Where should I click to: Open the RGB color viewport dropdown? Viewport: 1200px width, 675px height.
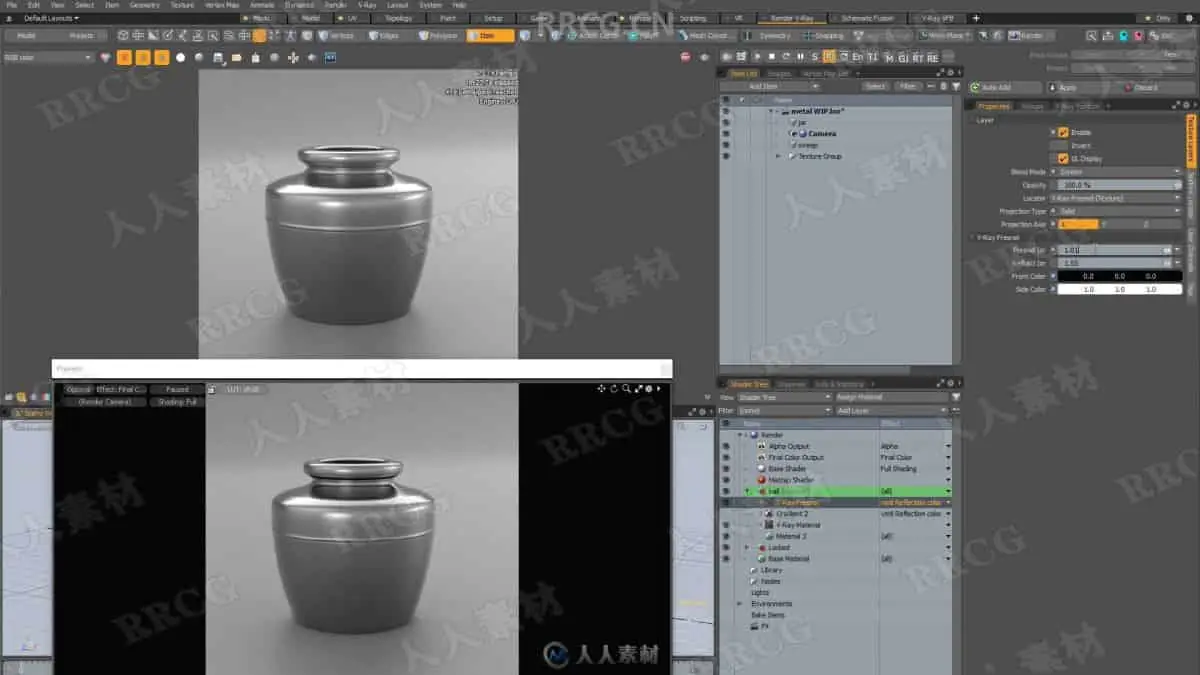tap(48, 58)
